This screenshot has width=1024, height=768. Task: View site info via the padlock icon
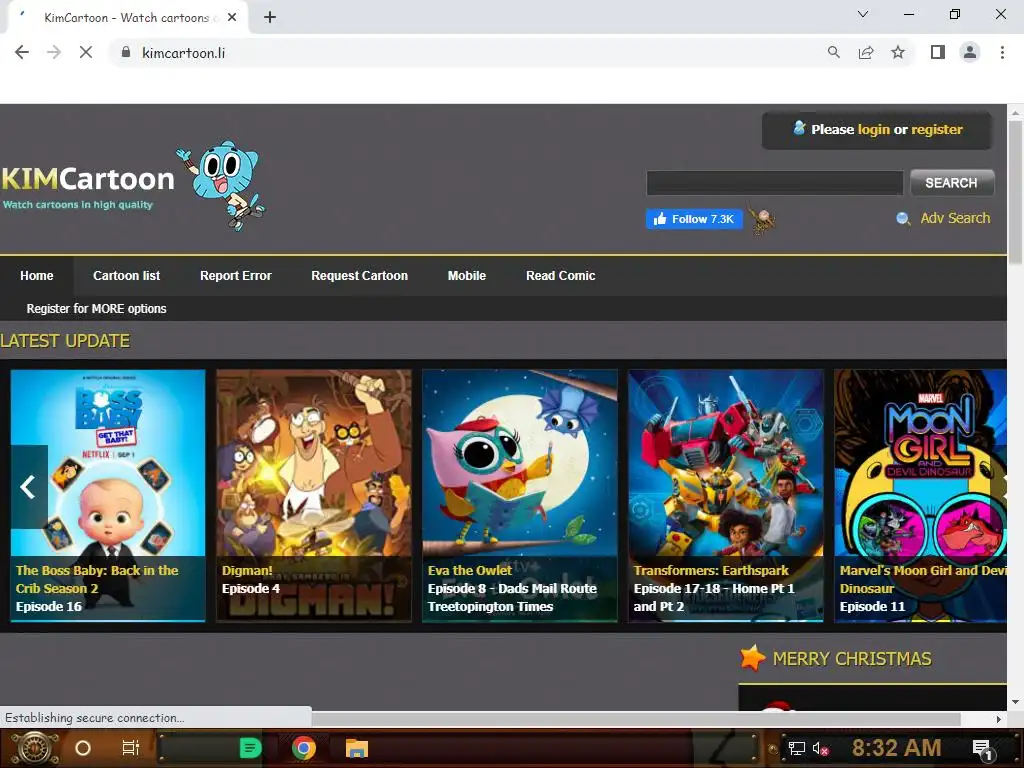(x=126, y=52)
